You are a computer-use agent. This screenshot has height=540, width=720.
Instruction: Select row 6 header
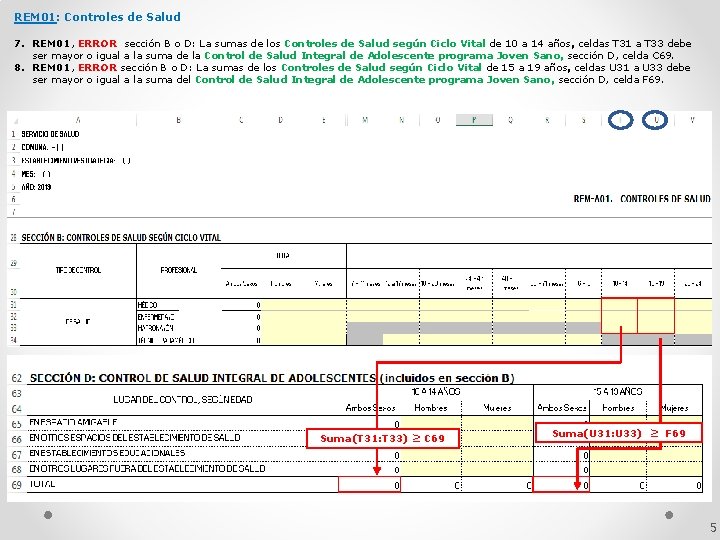click(14, 199)
